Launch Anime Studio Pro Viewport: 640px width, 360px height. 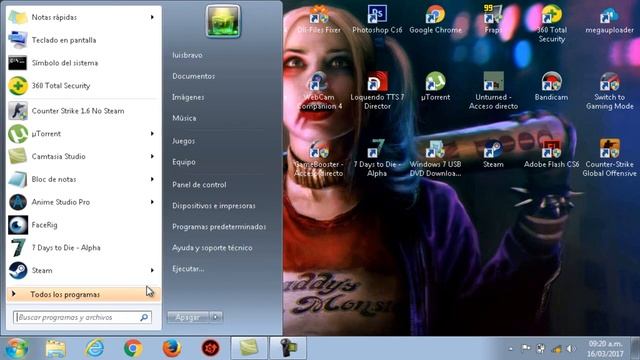84,202
